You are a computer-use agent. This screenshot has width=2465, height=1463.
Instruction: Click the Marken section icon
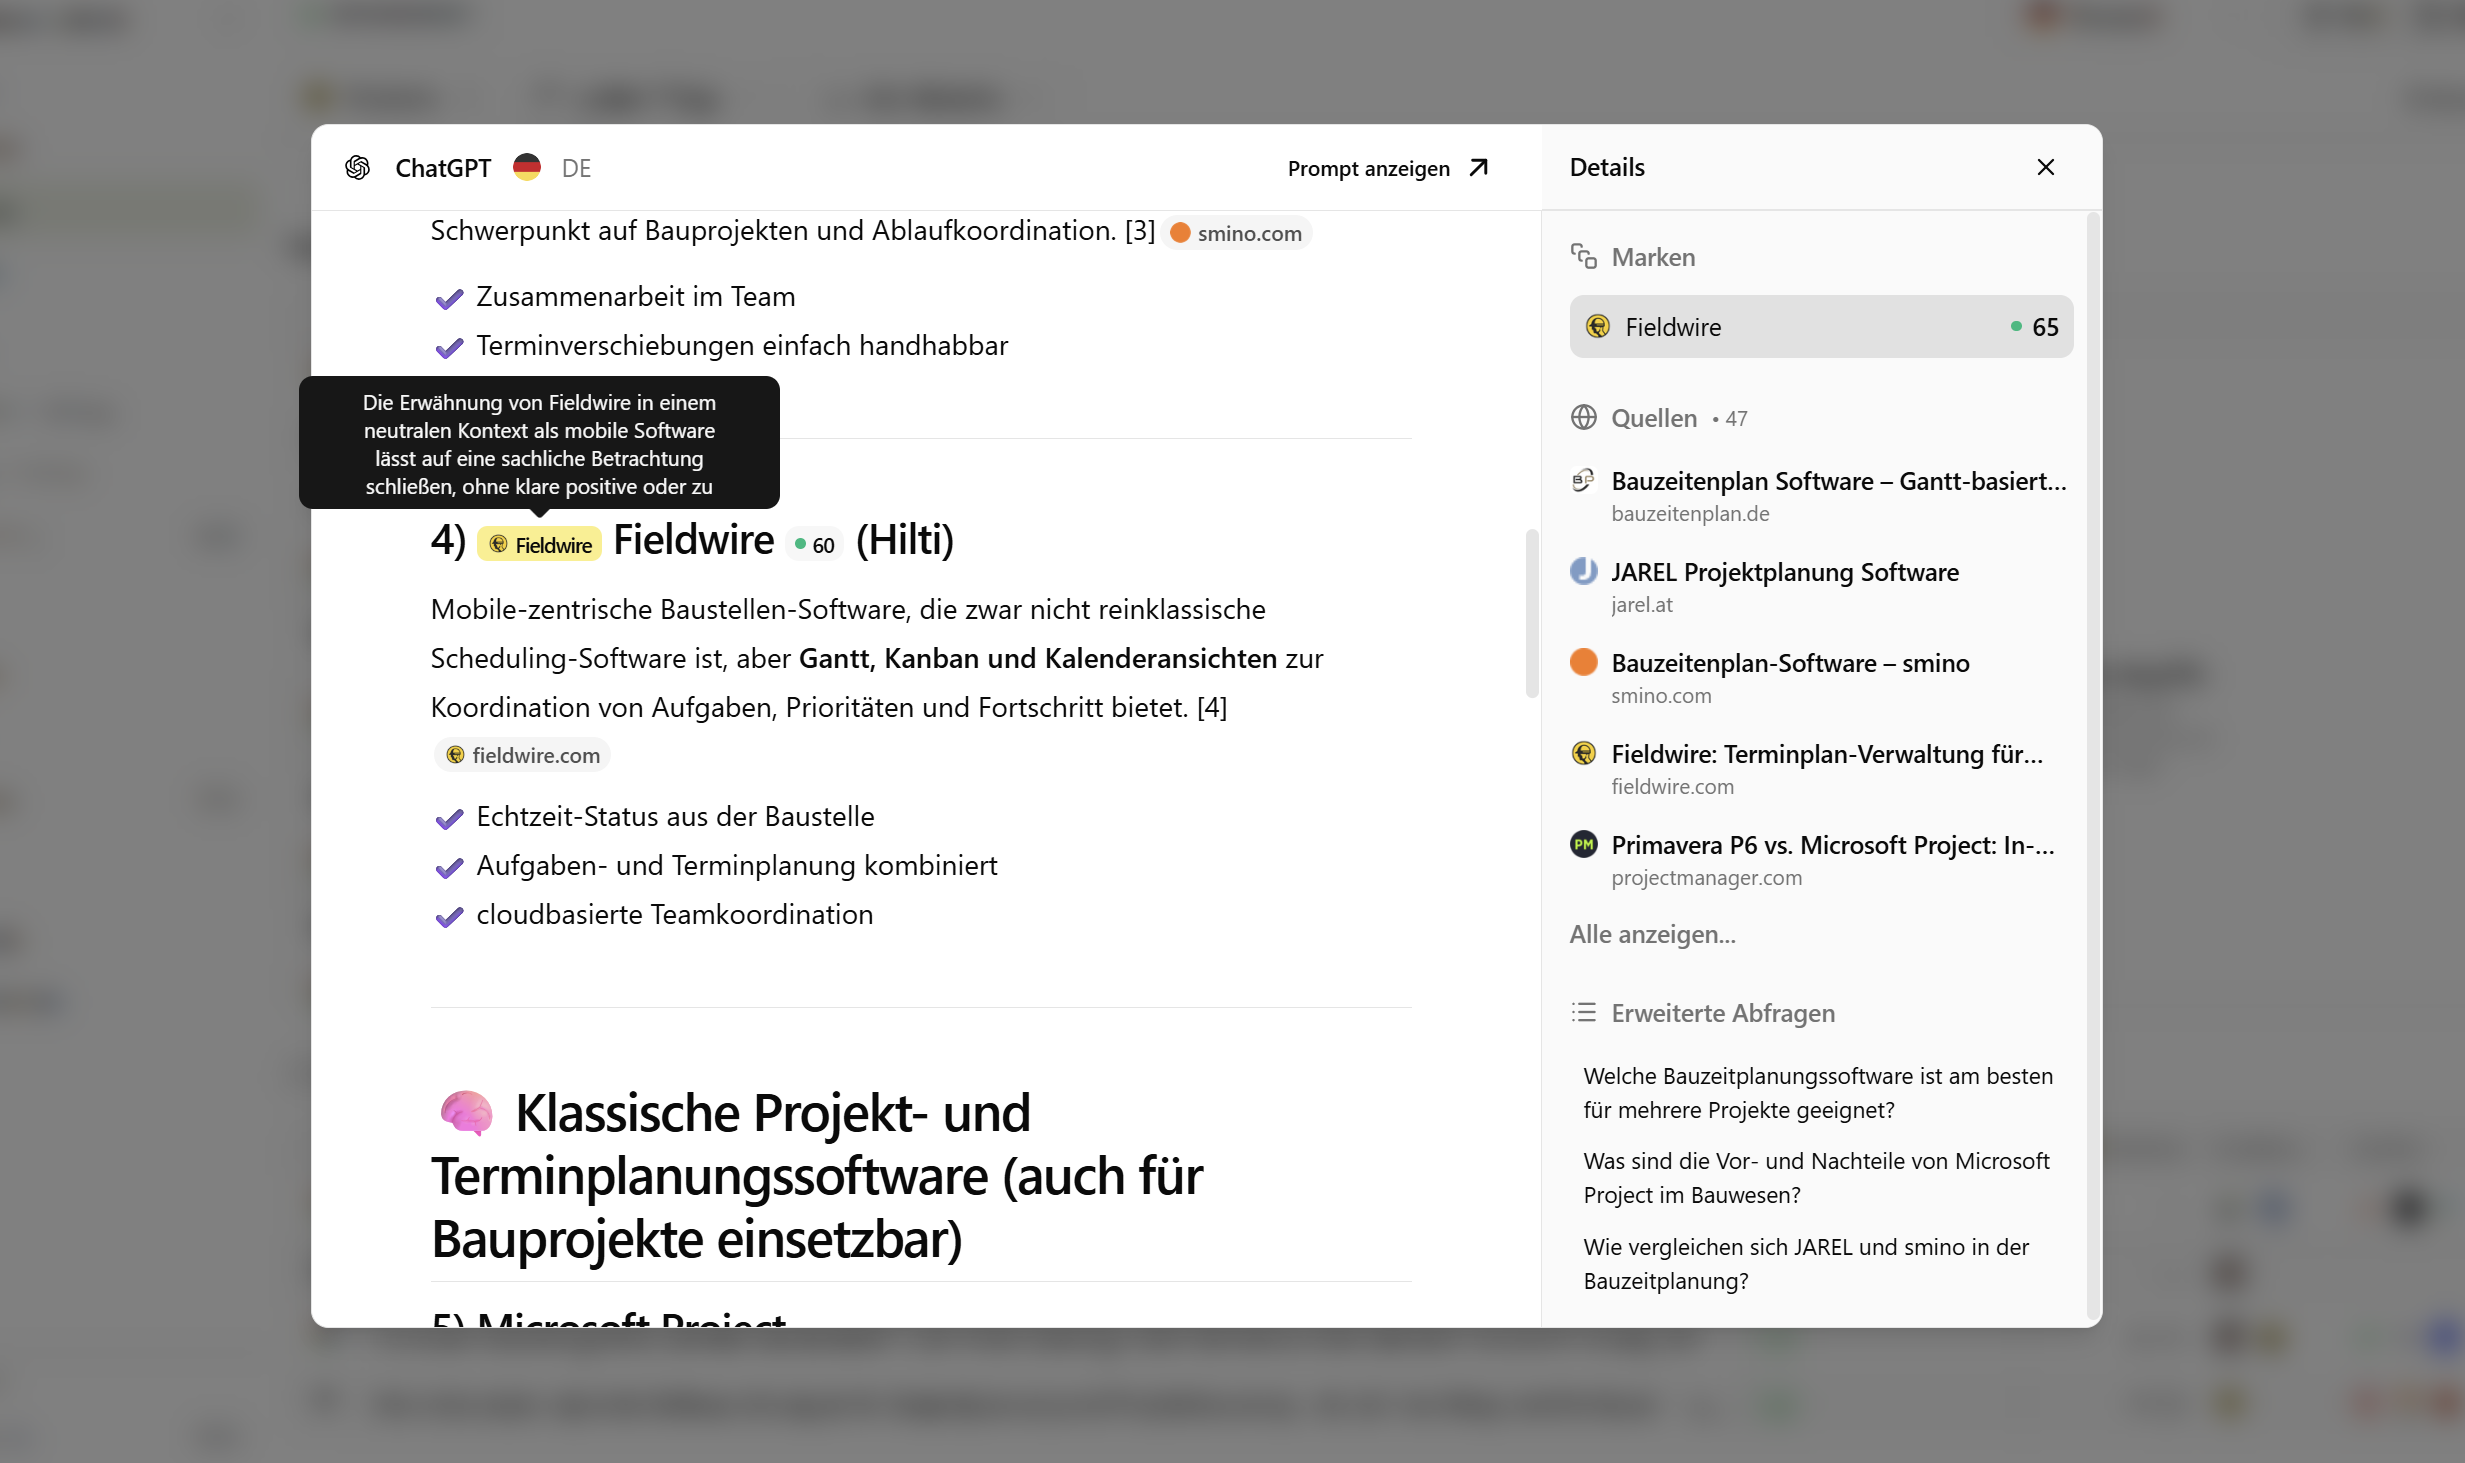1585,256
